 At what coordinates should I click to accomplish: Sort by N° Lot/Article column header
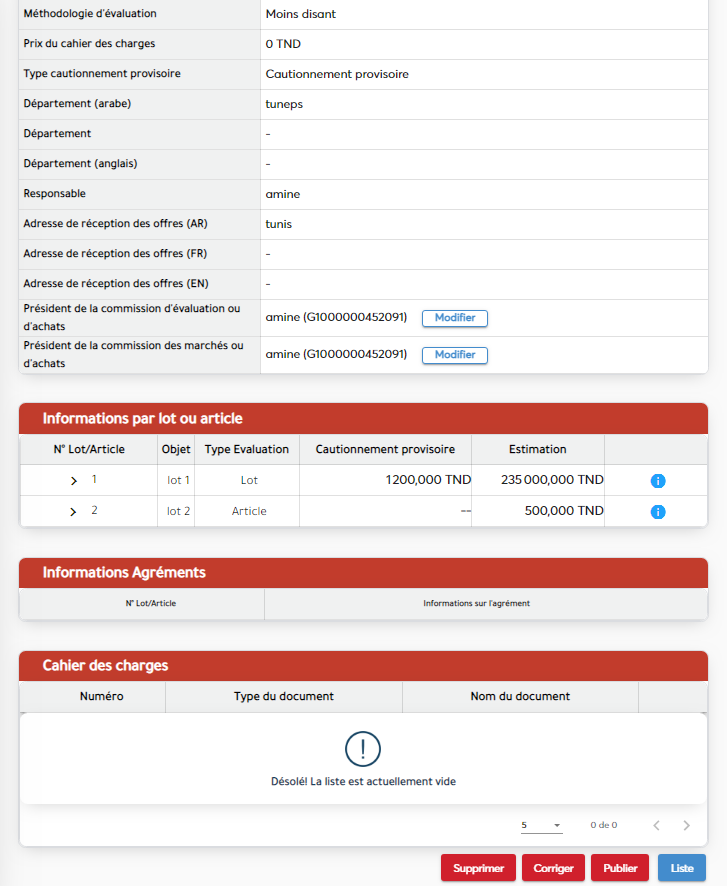pyautogui.click(x=89, y=450)
